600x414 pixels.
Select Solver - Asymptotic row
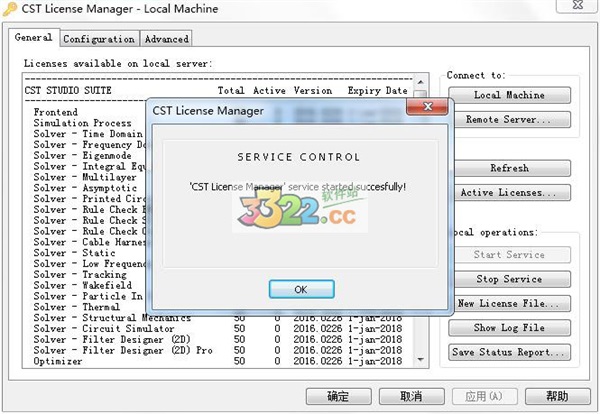point(85,188)
